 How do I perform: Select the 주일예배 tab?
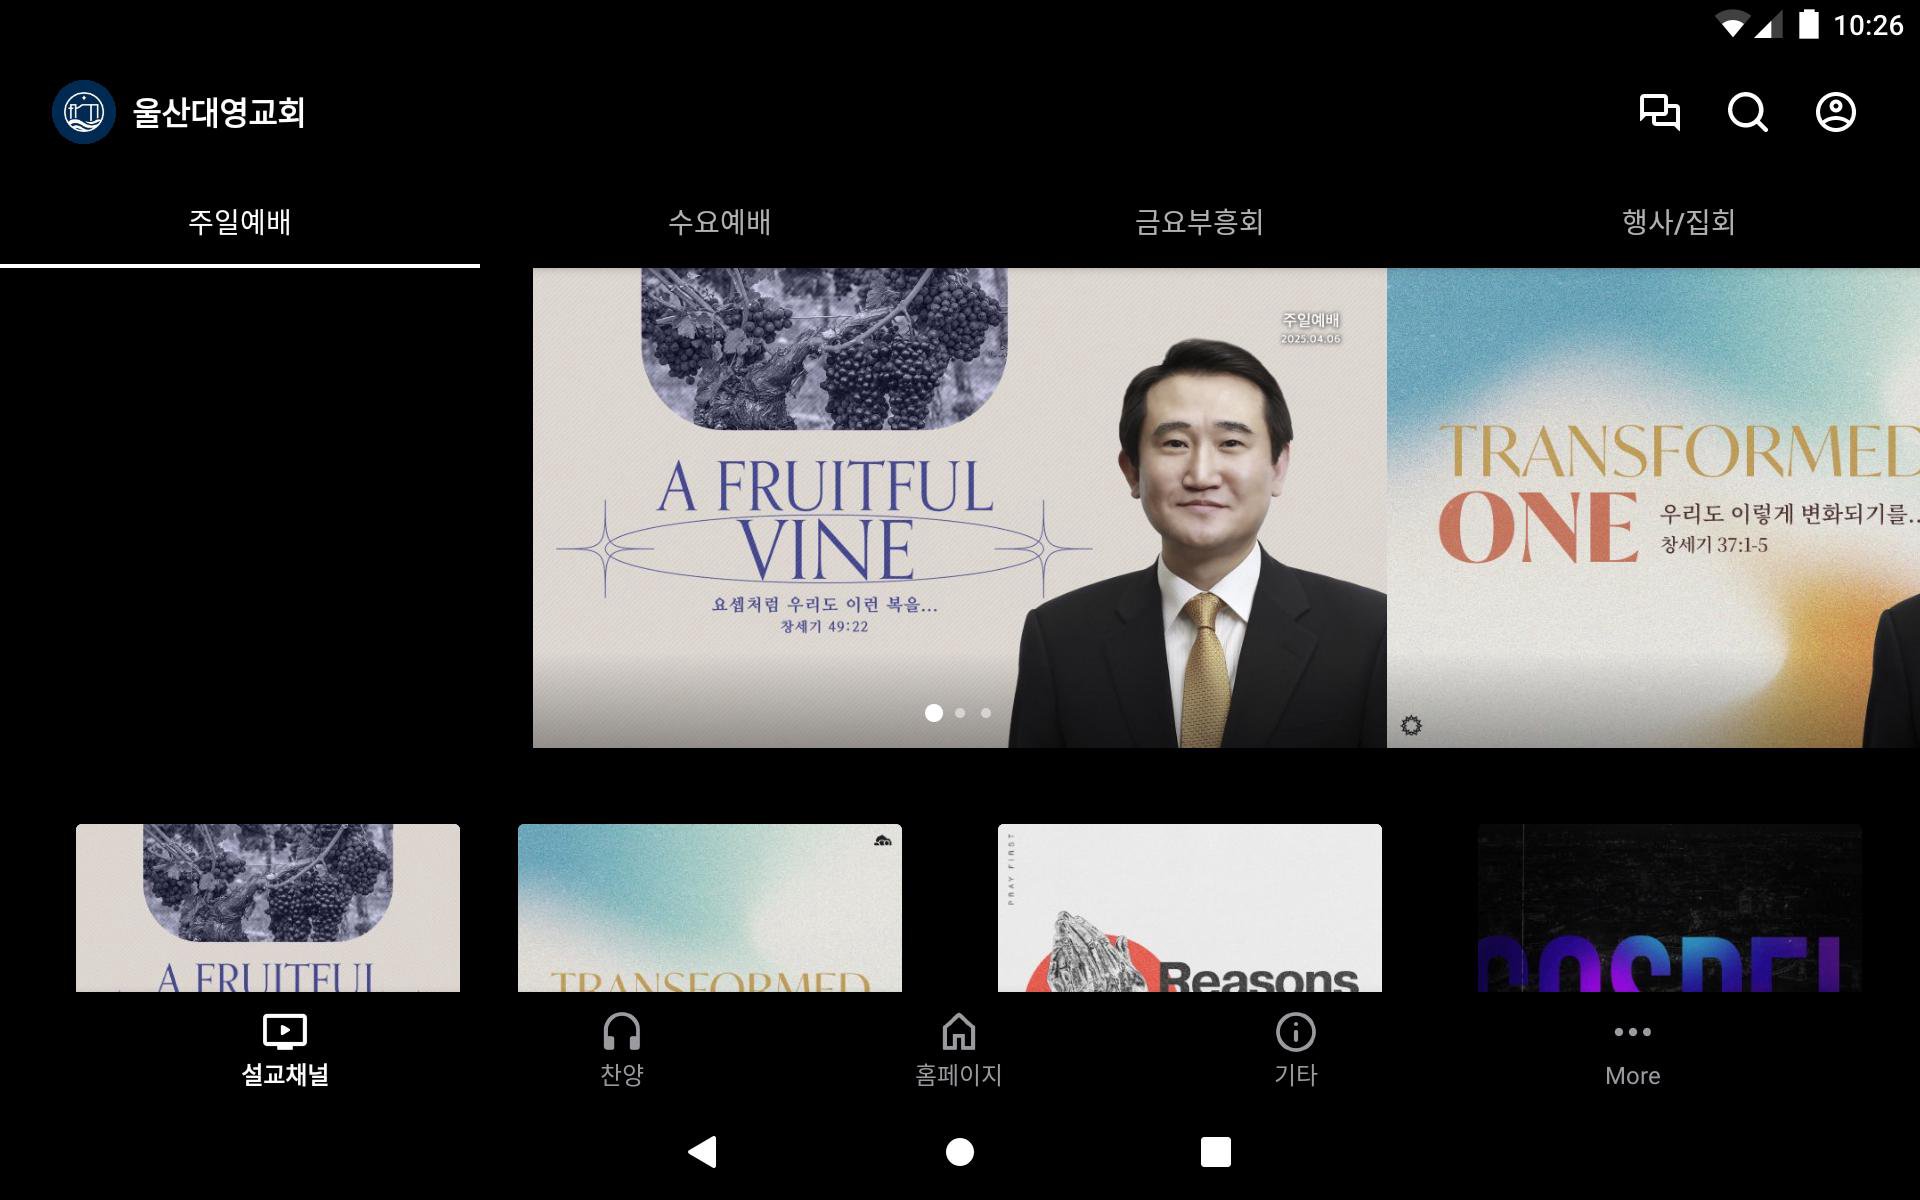[240, 222]
